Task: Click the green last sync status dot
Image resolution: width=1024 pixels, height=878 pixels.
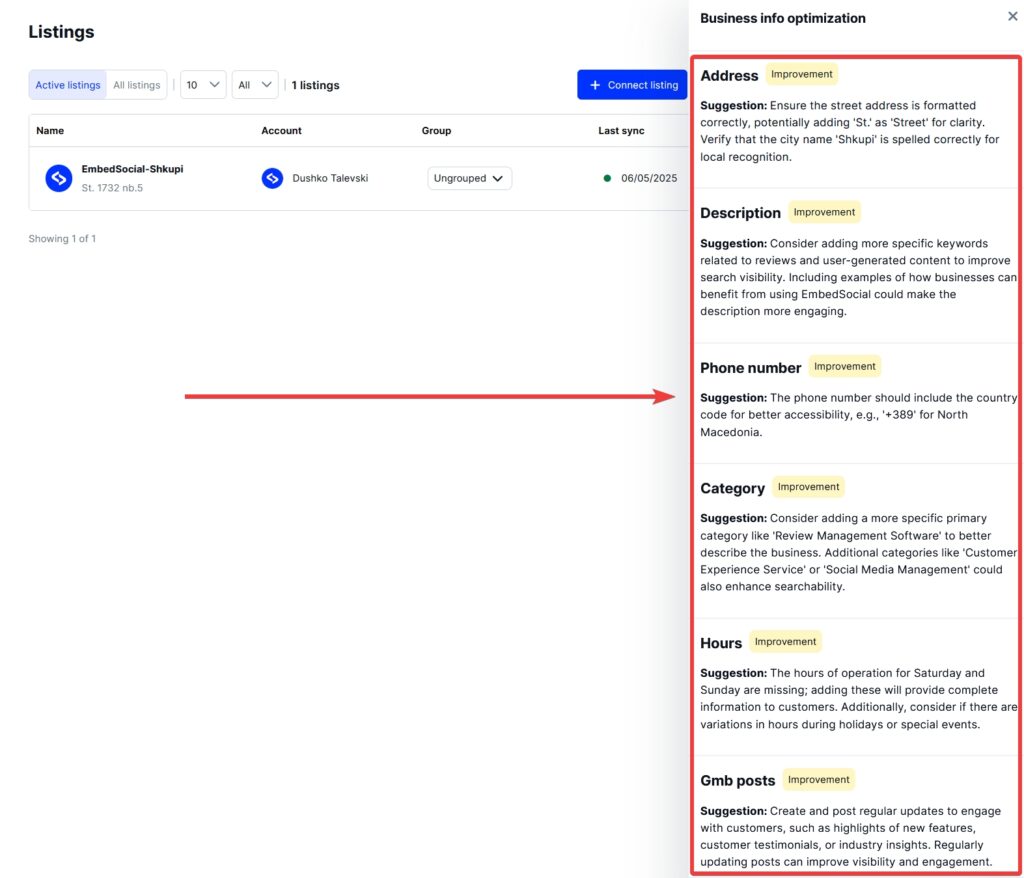Action: point(607,178)
